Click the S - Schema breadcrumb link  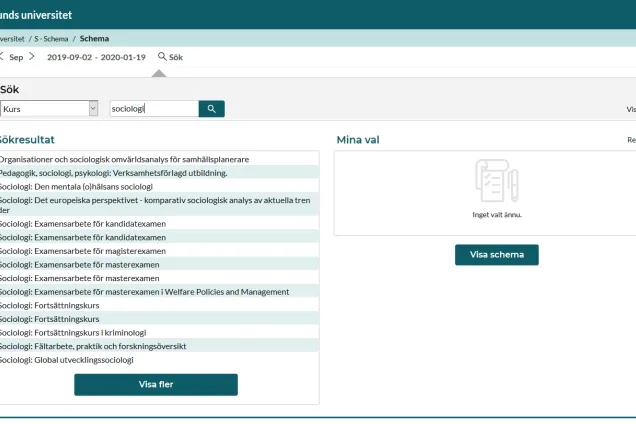point(50,38)
